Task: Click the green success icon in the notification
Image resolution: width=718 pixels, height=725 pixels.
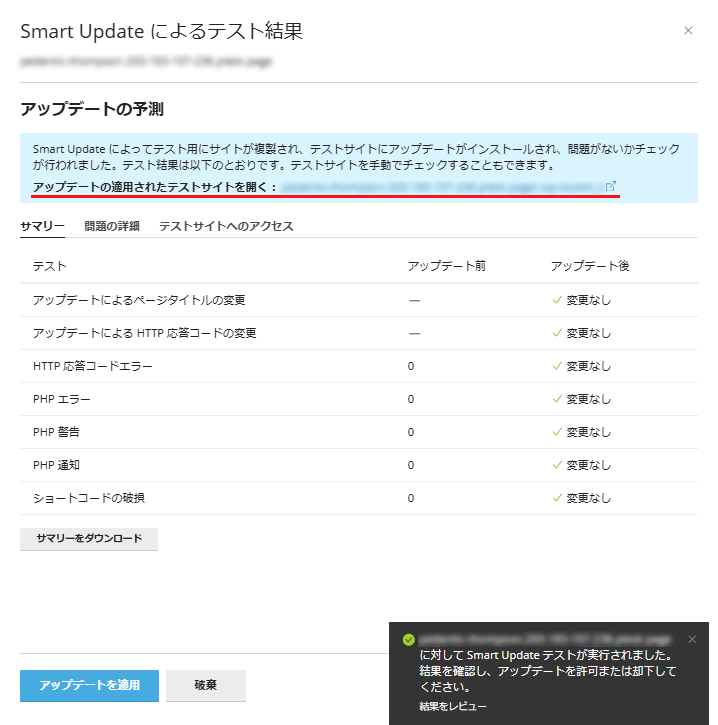Action: [x=408, y=639]
